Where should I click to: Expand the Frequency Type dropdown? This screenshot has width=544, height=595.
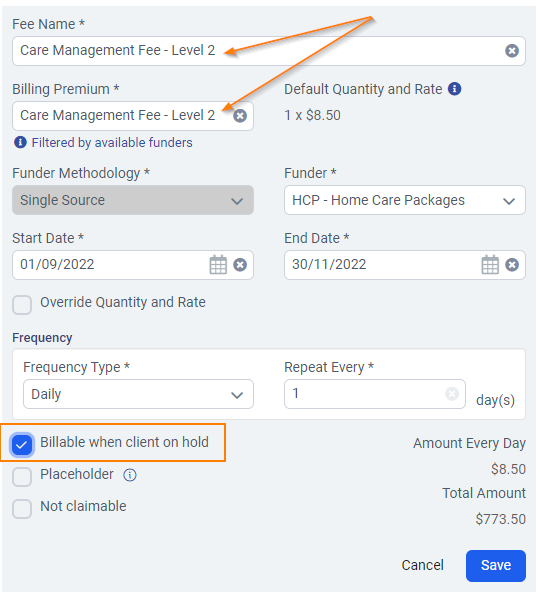pos(138,394)
